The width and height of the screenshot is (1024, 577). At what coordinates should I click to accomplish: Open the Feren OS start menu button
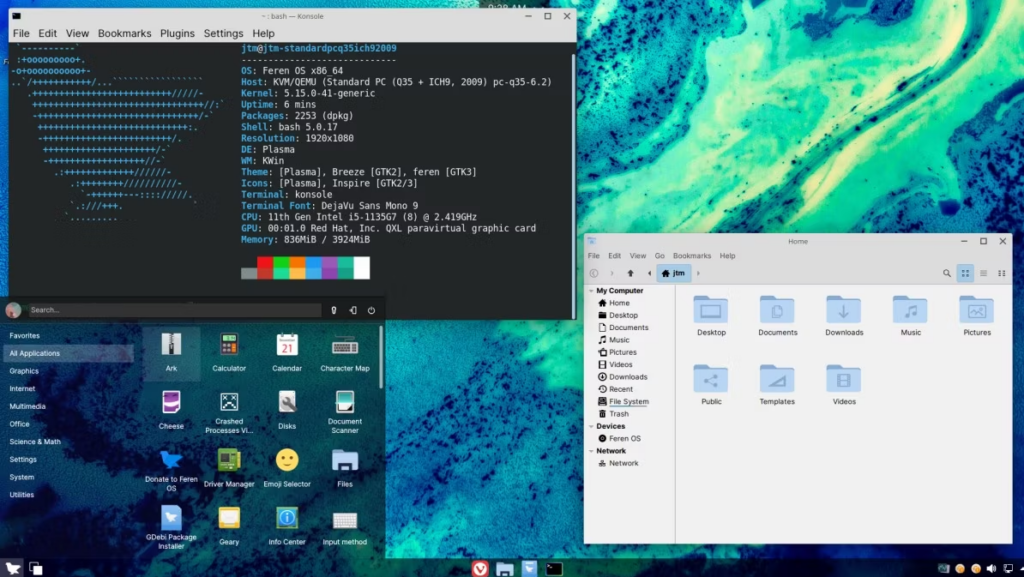tap(12, 569)
